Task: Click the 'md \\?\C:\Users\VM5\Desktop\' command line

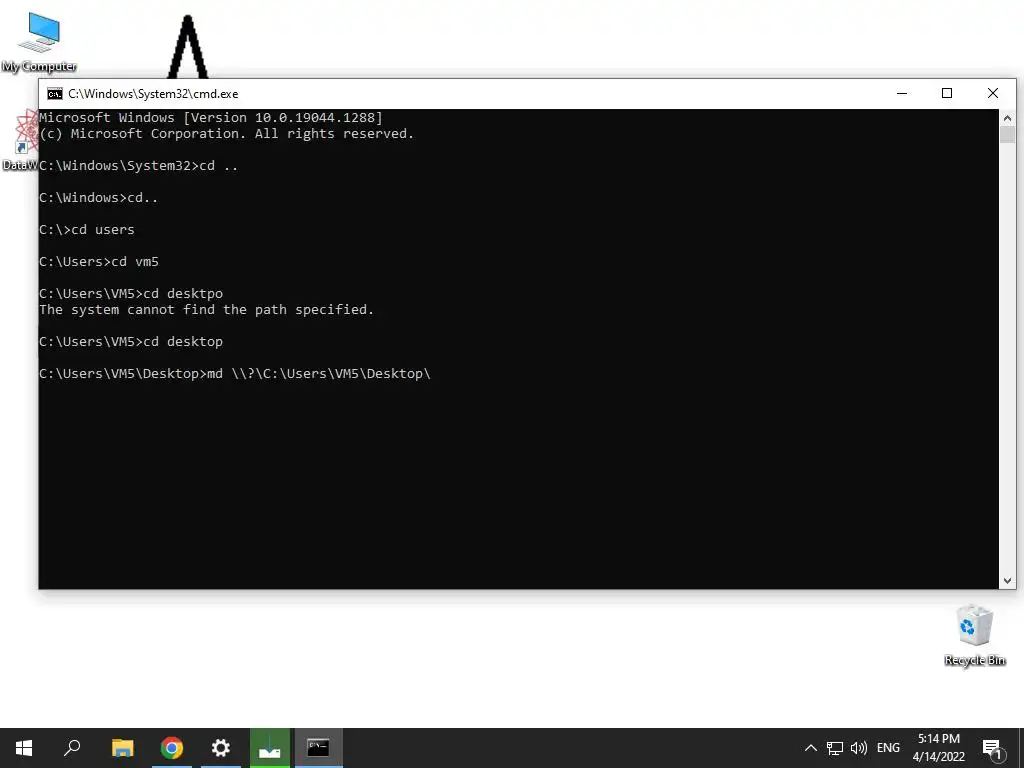Action: point(235,374)
